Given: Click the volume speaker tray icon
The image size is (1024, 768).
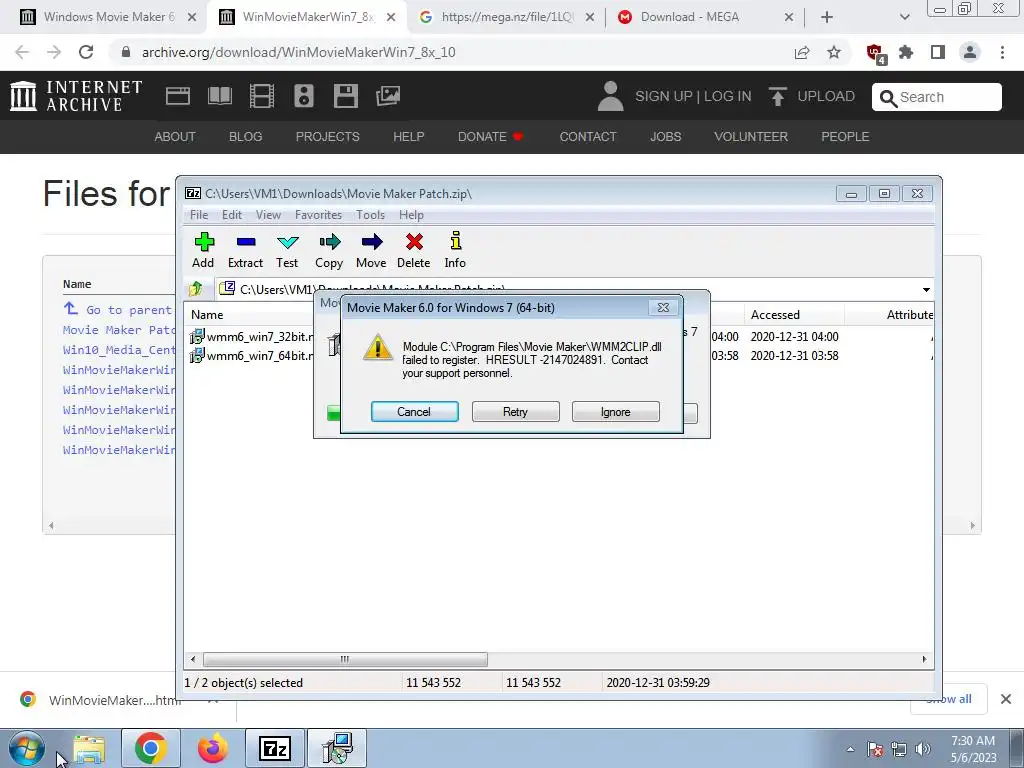Looking at the screenshot, I should 923,749.
